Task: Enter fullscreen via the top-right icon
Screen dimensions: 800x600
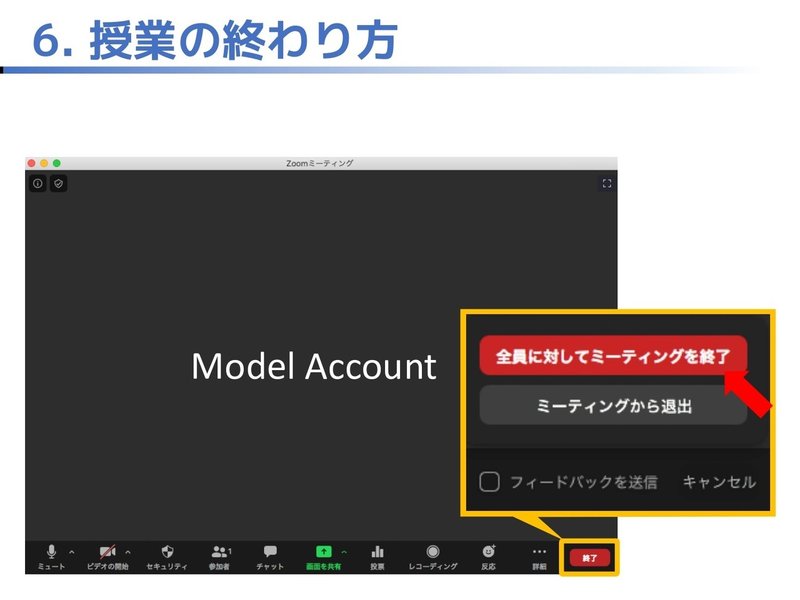Action: click(x=606, y=183)
